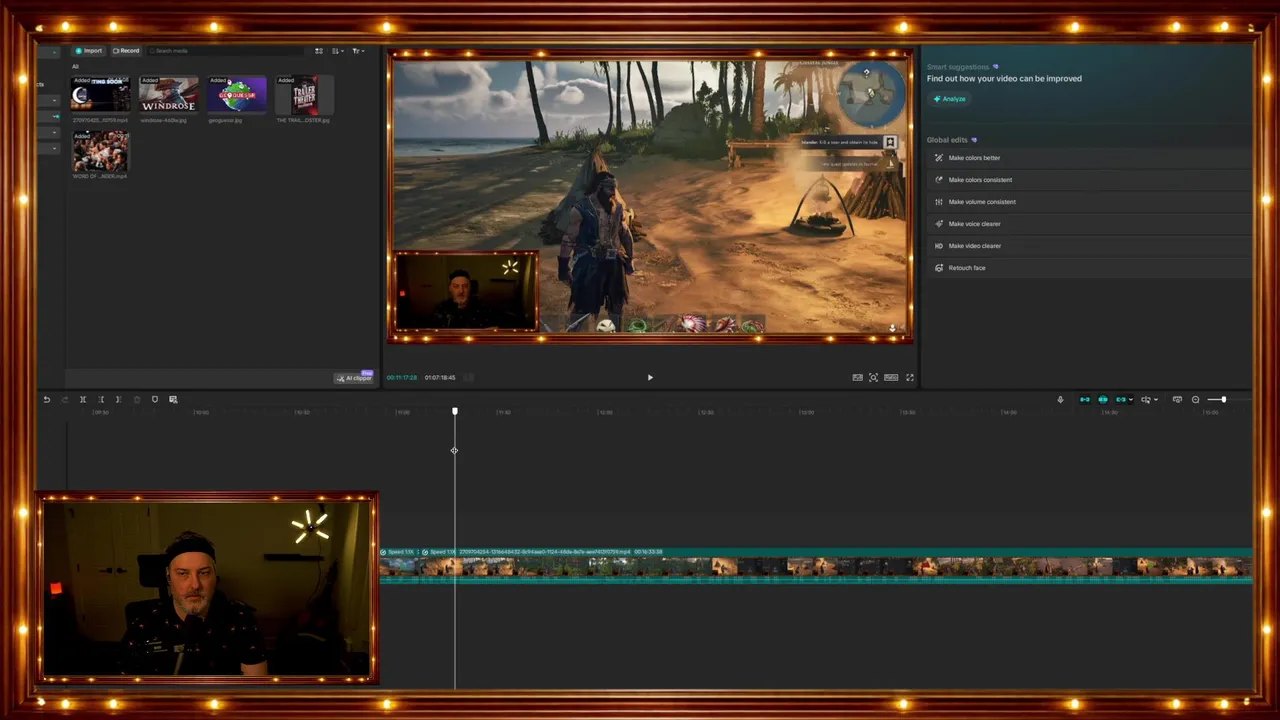Apply Make volume consistent
1280x720 pixels.
click(x=1088, y=202)
